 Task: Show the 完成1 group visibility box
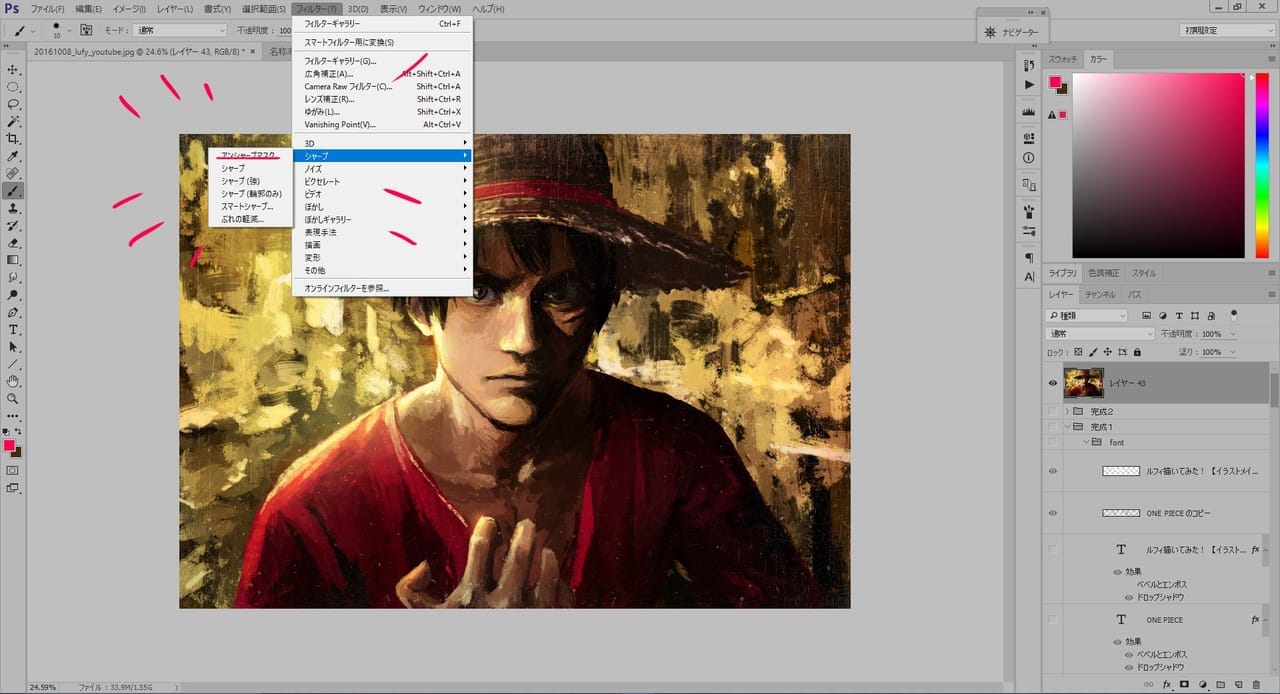pyautogui.click(x=1052, y=426)
